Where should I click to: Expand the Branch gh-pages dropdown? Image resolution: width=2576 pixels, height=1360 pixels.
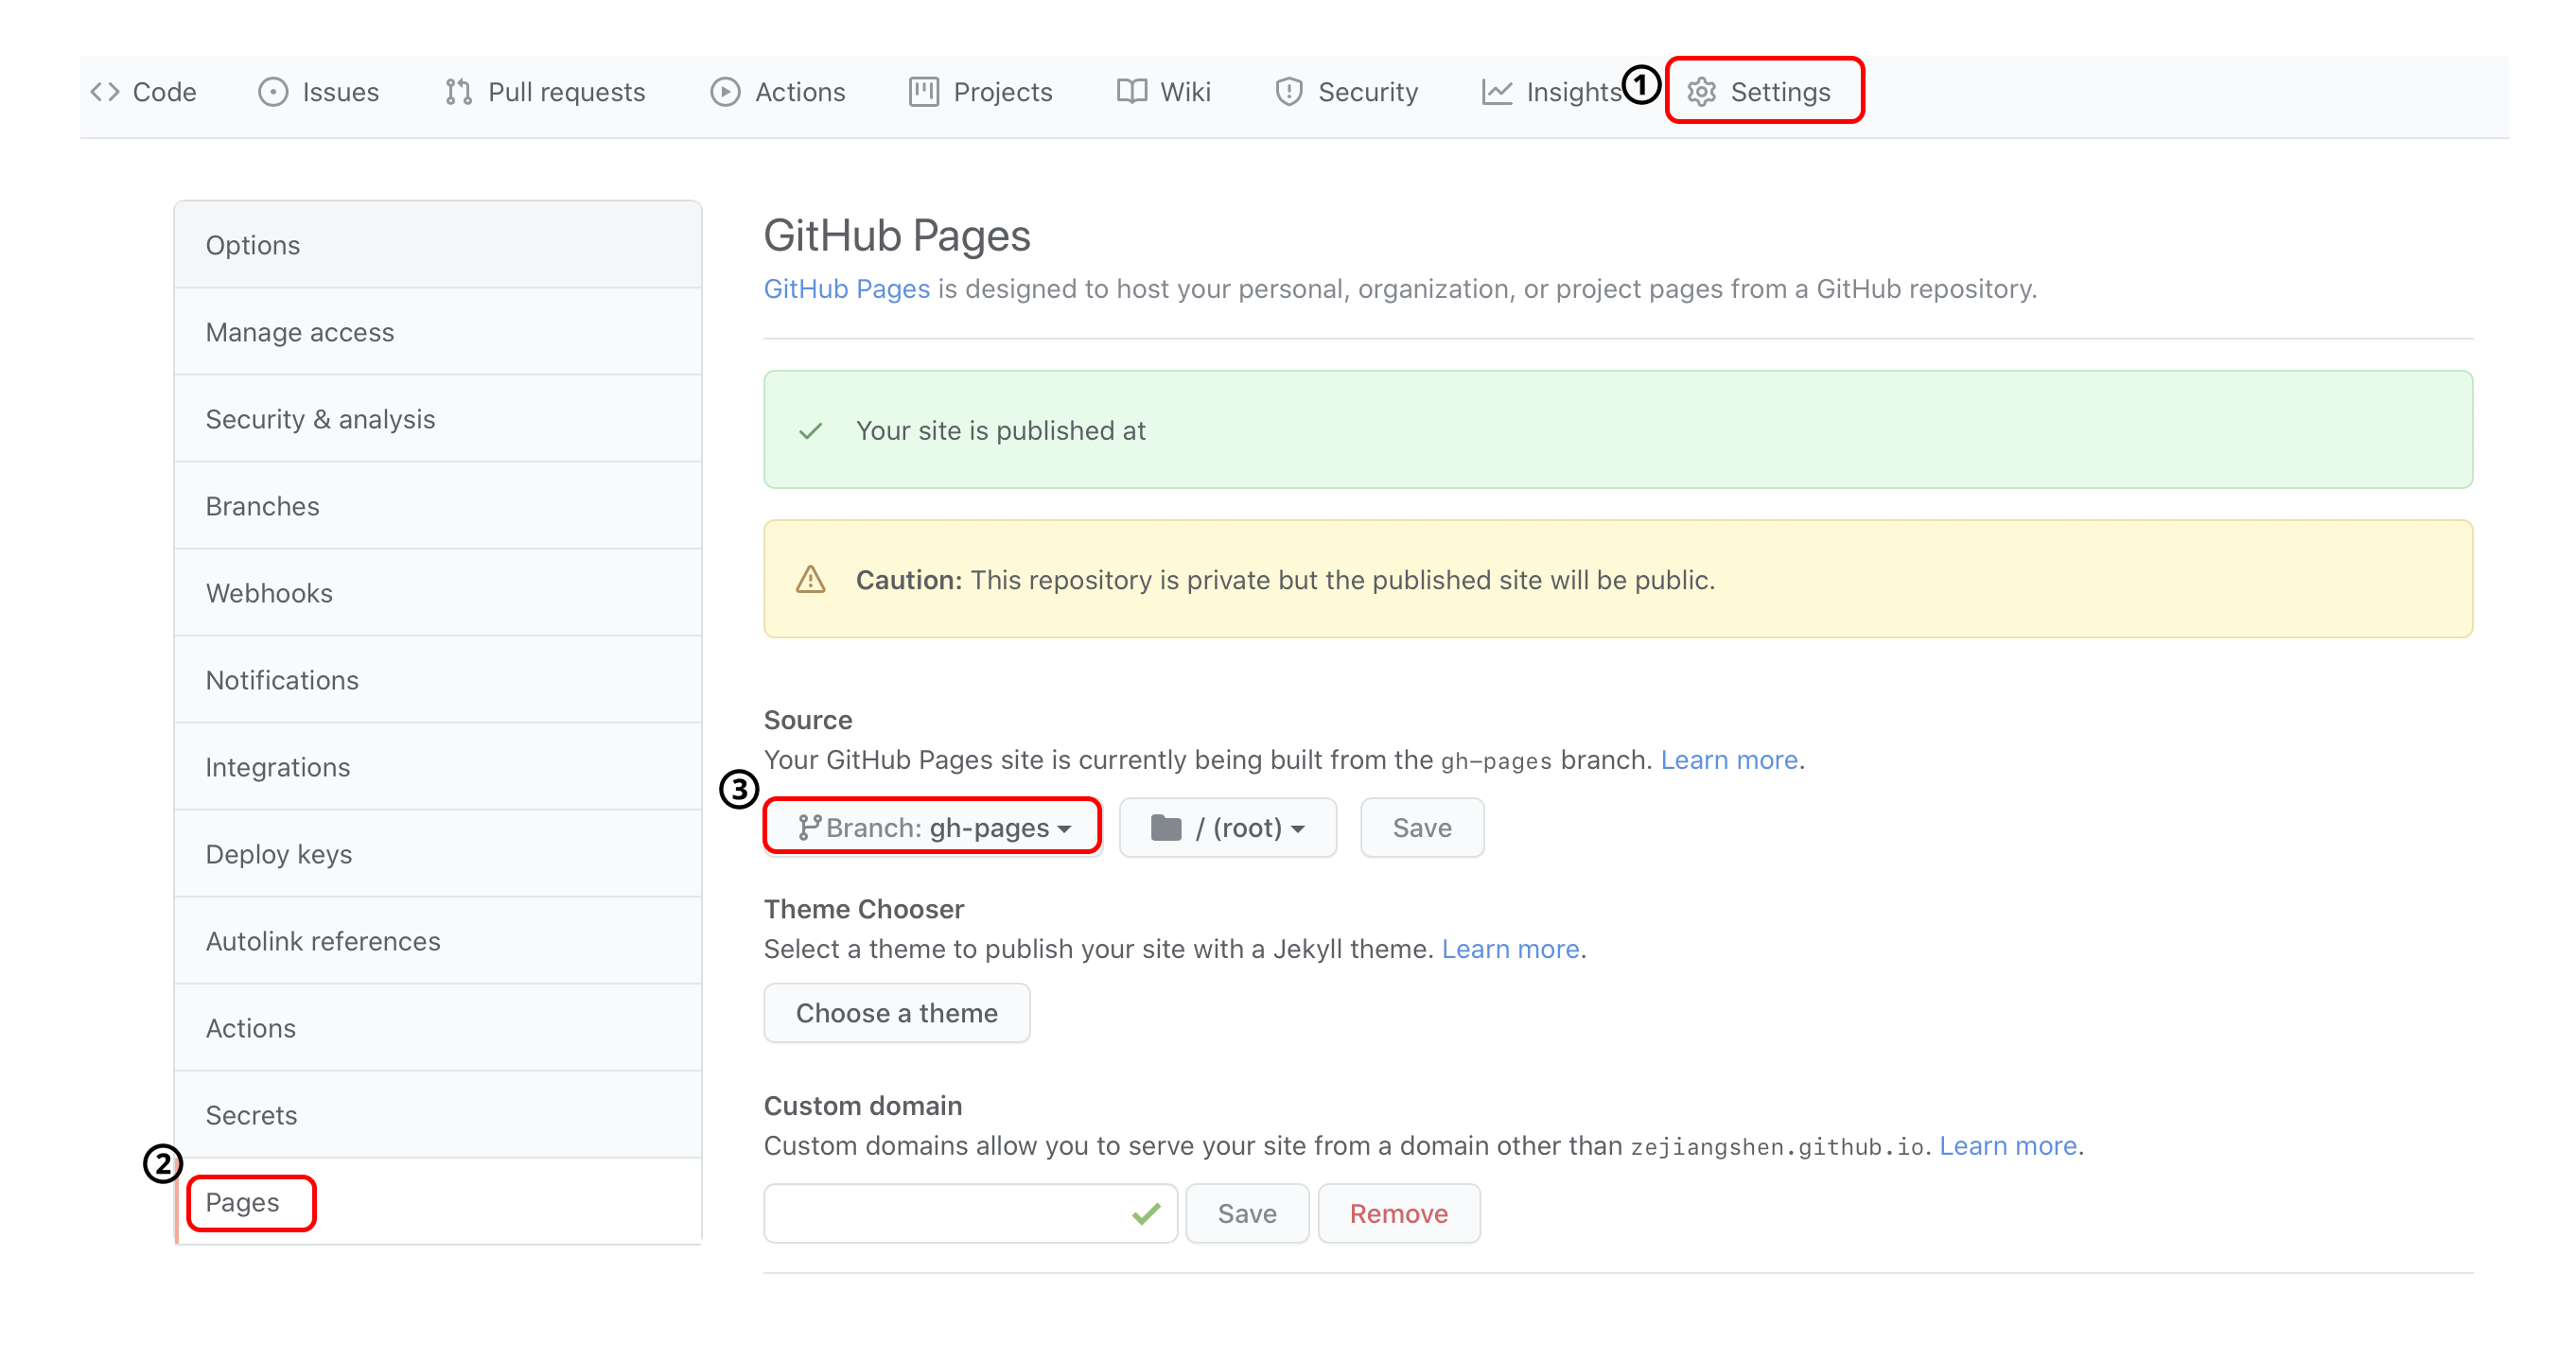pyautogui.click(x=932, y=827)
